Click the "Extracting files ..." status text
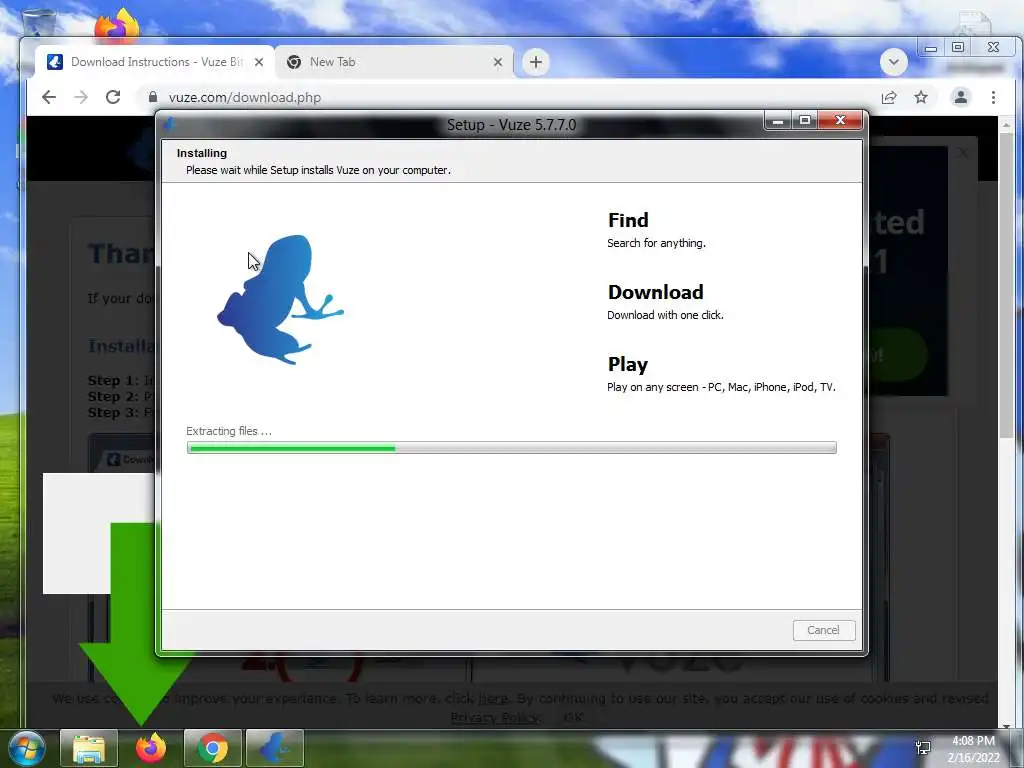Viewport: 1024px width, 768px height. coord(229,431)
